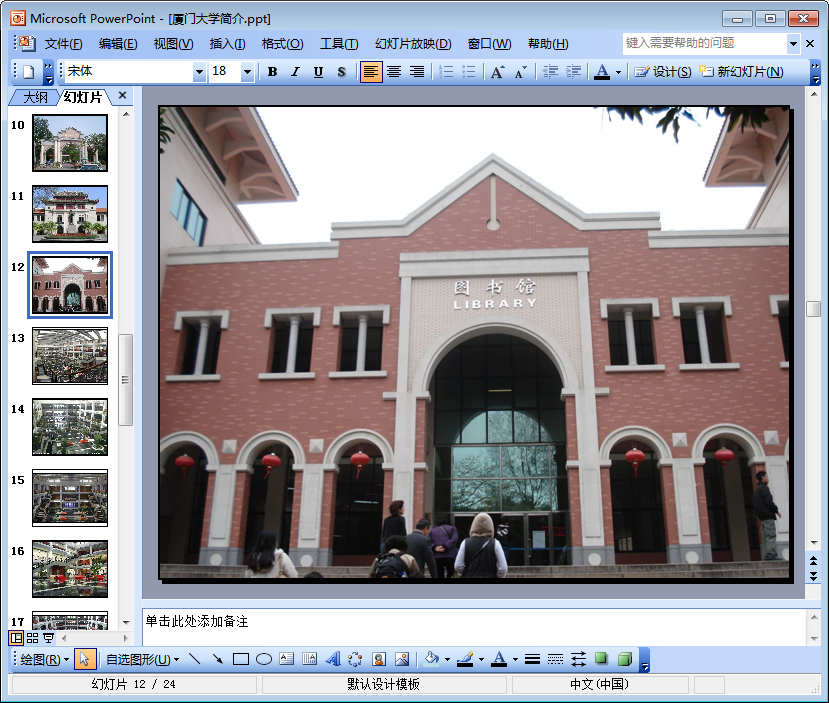Open the 绘图(R) drawing menu

point(44,660)
